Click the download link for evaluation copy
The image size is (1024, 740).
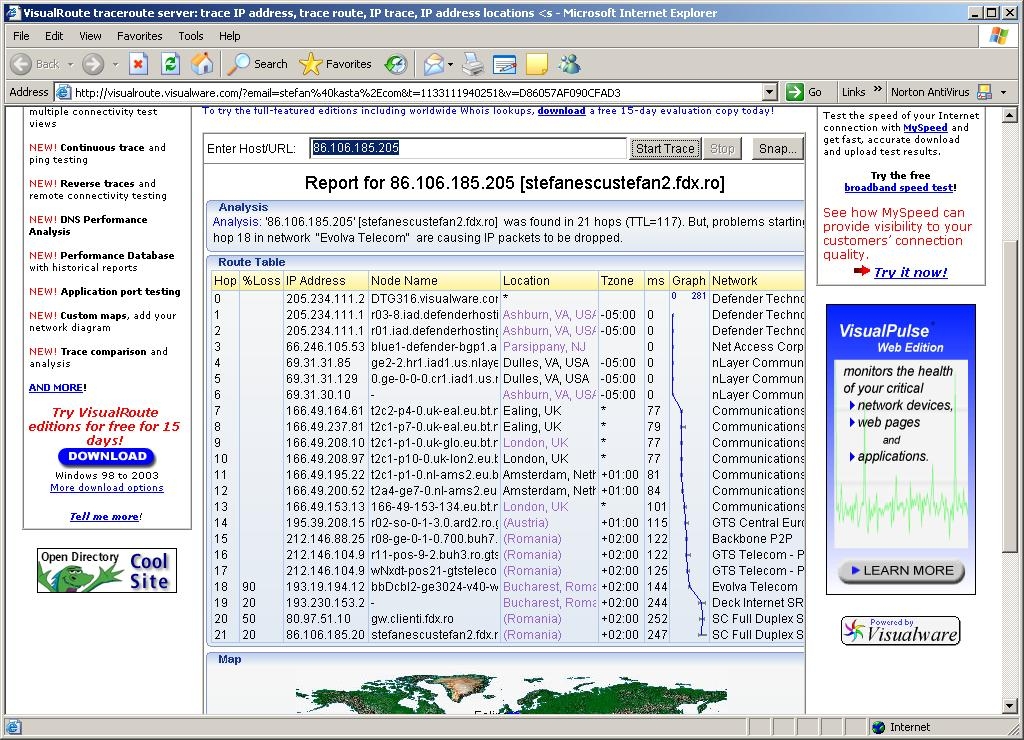[561, 110]
